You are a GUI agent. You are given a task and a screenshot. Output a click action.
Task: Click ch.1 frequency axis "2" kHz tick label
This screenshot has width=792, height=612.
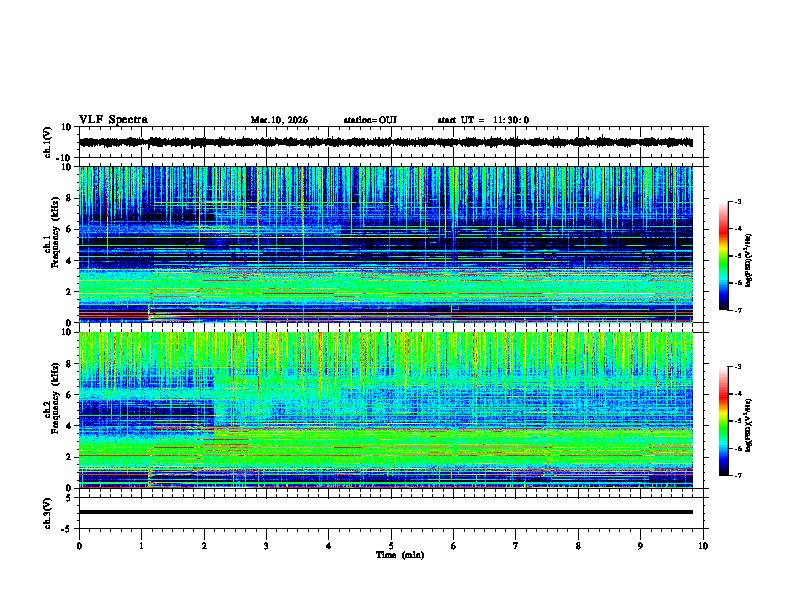pyautogui.click(x=70, y=292)
